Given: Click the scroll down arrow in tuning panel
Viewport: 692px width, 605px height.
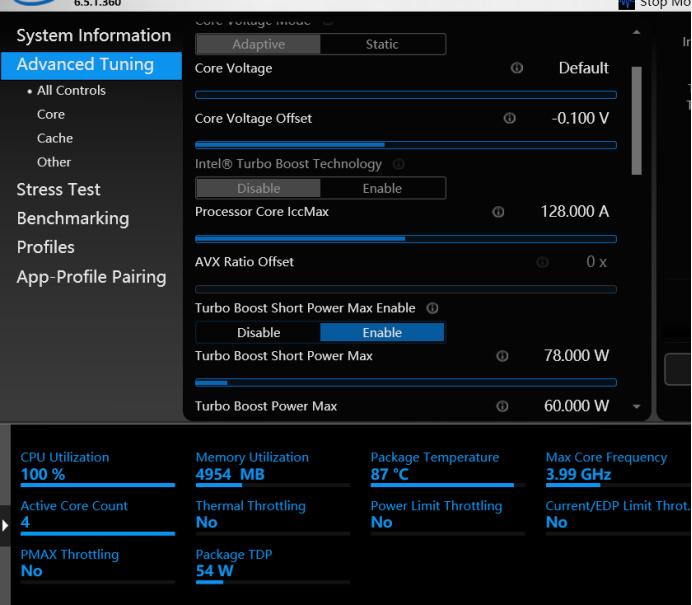Looking at the screenshot, I should [x=637, y=407].
